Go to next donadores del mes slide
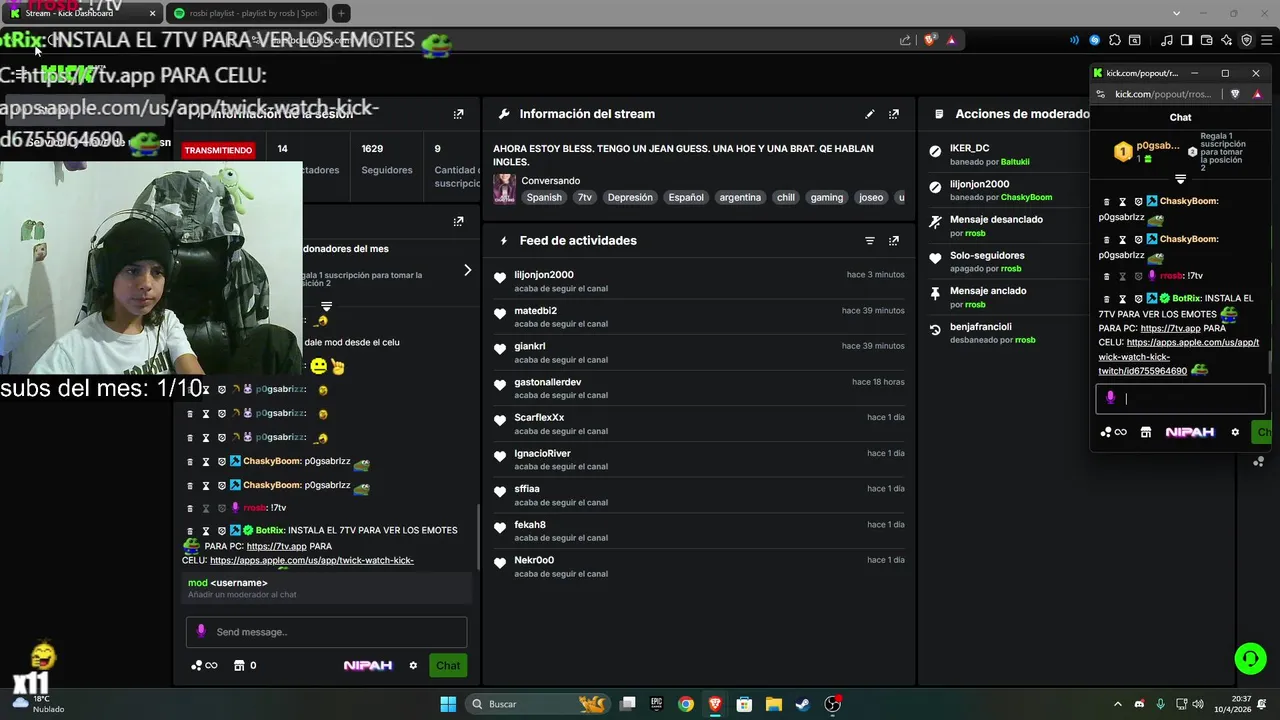Screen dimensions: 1280x720 pos(467,270)
